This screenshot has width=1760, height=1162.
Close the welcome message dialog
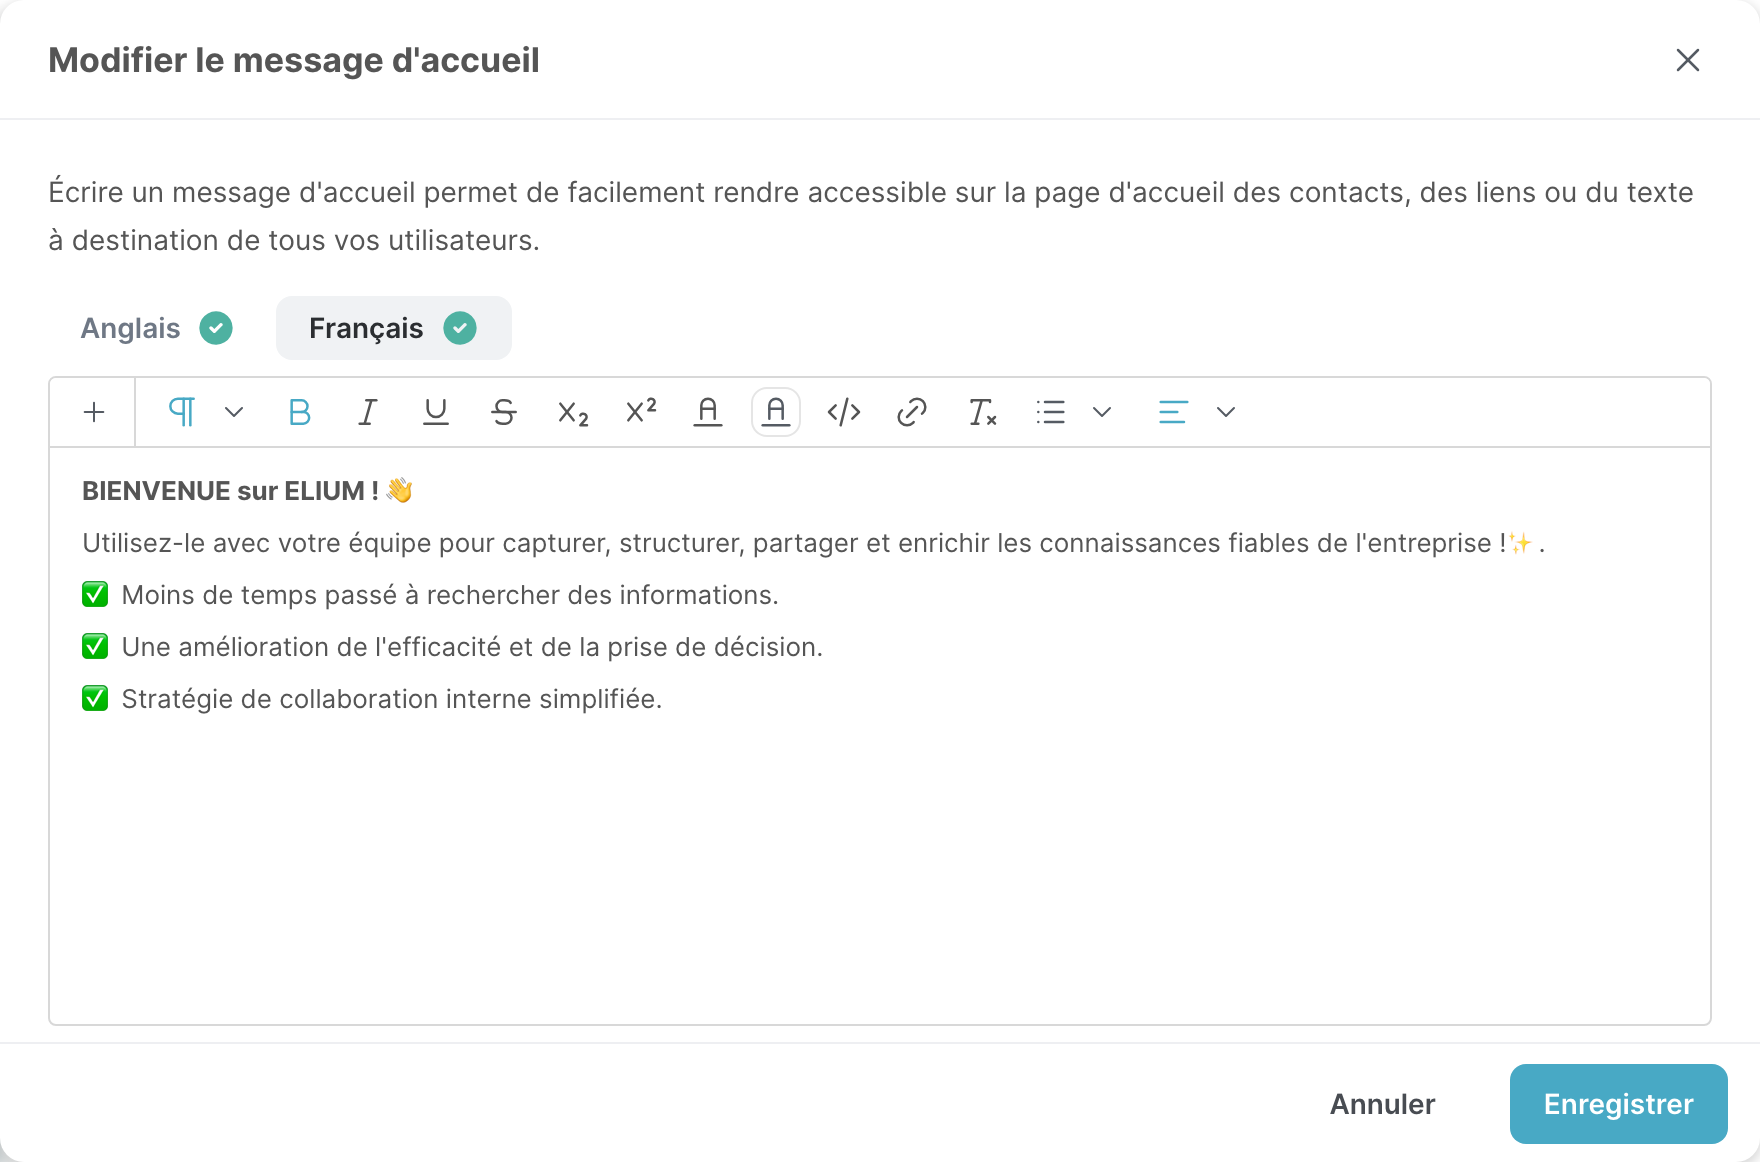(x=1688, y=60)
